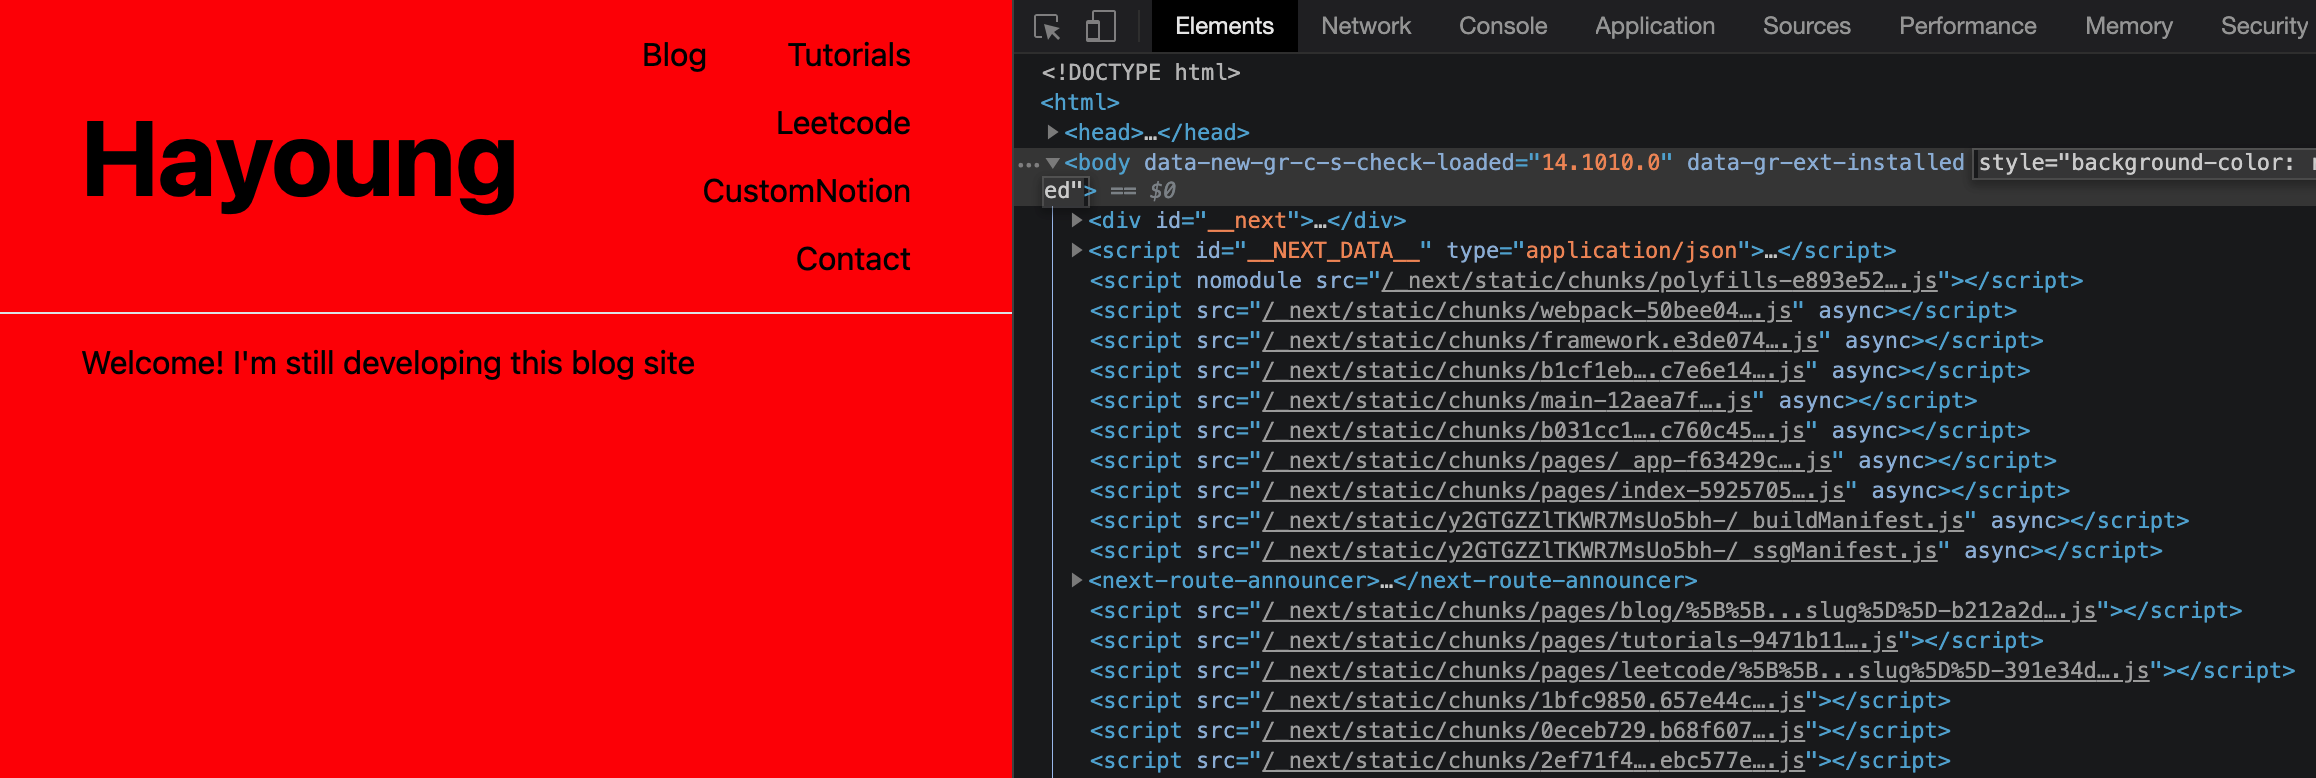Open the Network tab
This screenshot has width=2316, height=778.
pyautogui.click(x=1365, y=26)
